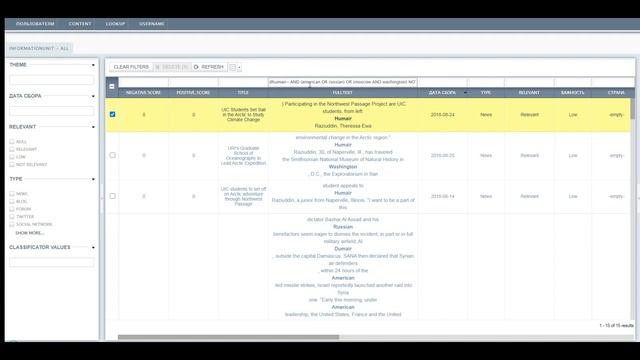The image size is (640, 360).
Task: Click the POSITIVE_SCORE column filter field
Action: tap(193, 82)
